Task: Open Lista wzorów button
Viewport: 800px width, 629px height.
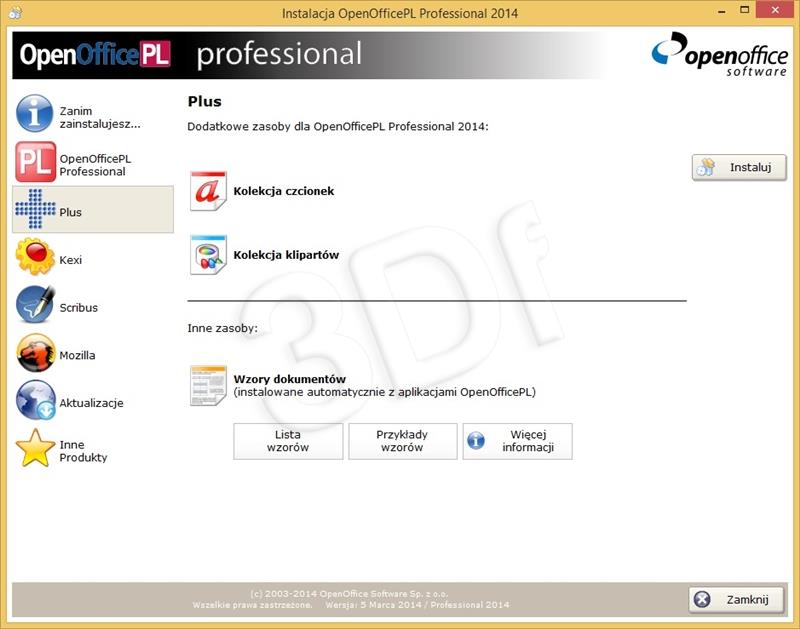Action: click(288, 441)
